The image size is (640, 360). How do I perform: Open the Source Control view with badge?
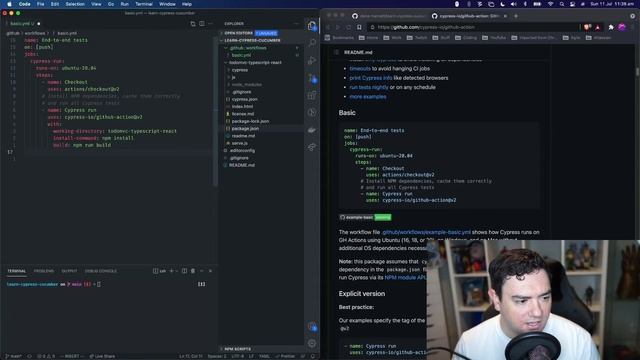point(312,78)
